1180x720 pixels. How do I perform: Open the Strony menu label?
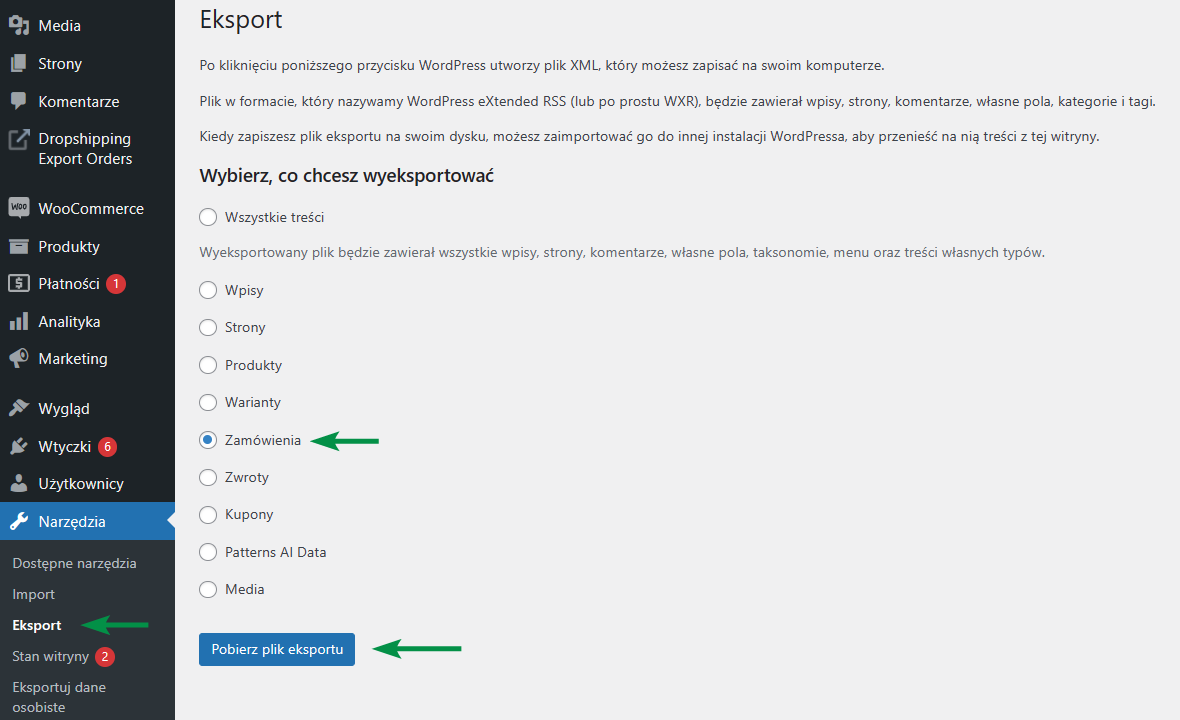pos(60,64)
